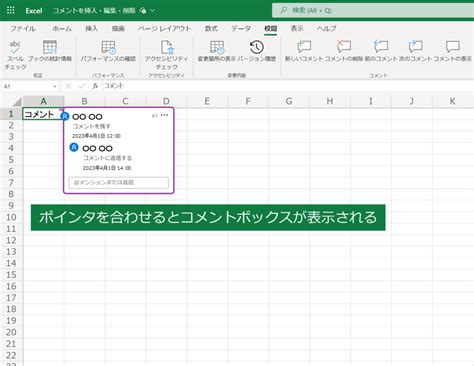Click the formula bar cancel X icon
Viewport: 474px width, 366px height.
(x=68, y=86)
